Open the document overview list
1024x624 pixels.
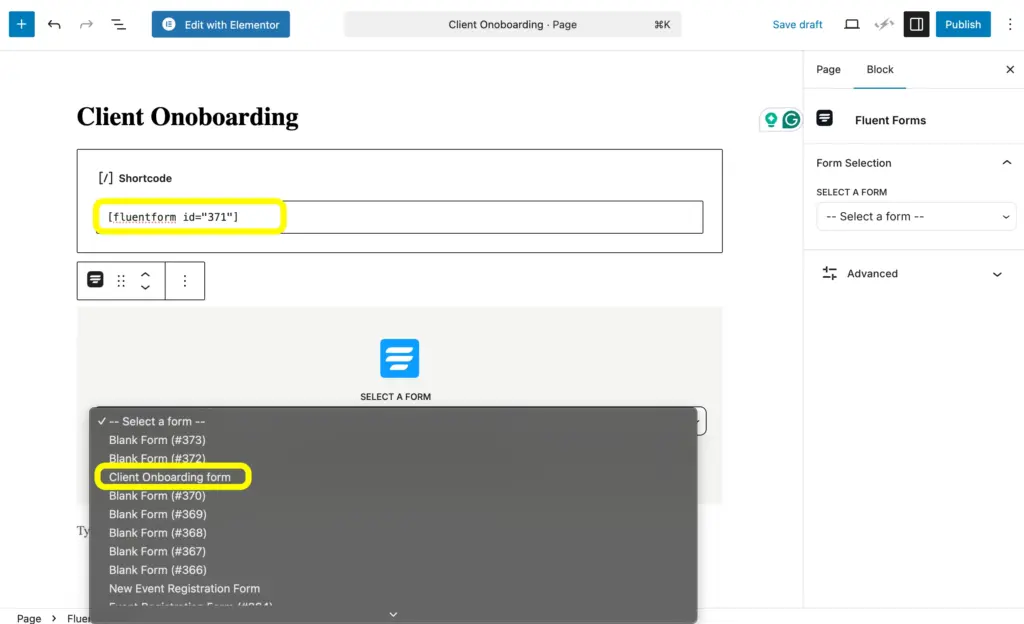[118, 24]
